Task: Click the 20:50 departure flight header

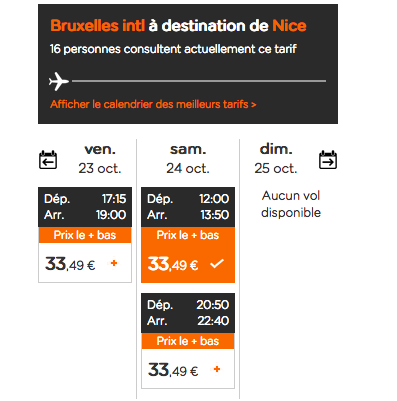Action: click(188, 313)
